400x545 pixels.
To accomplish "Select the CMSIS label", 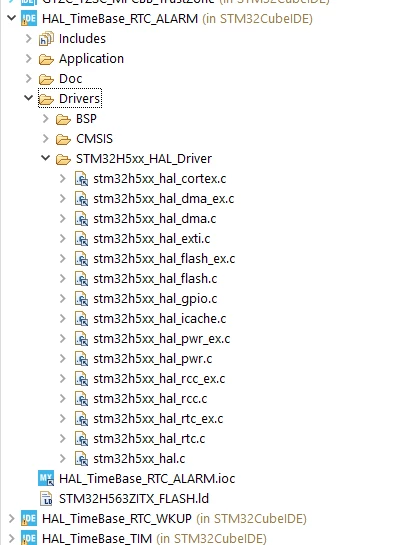I will pyautogui.click(x=95, y=139).
